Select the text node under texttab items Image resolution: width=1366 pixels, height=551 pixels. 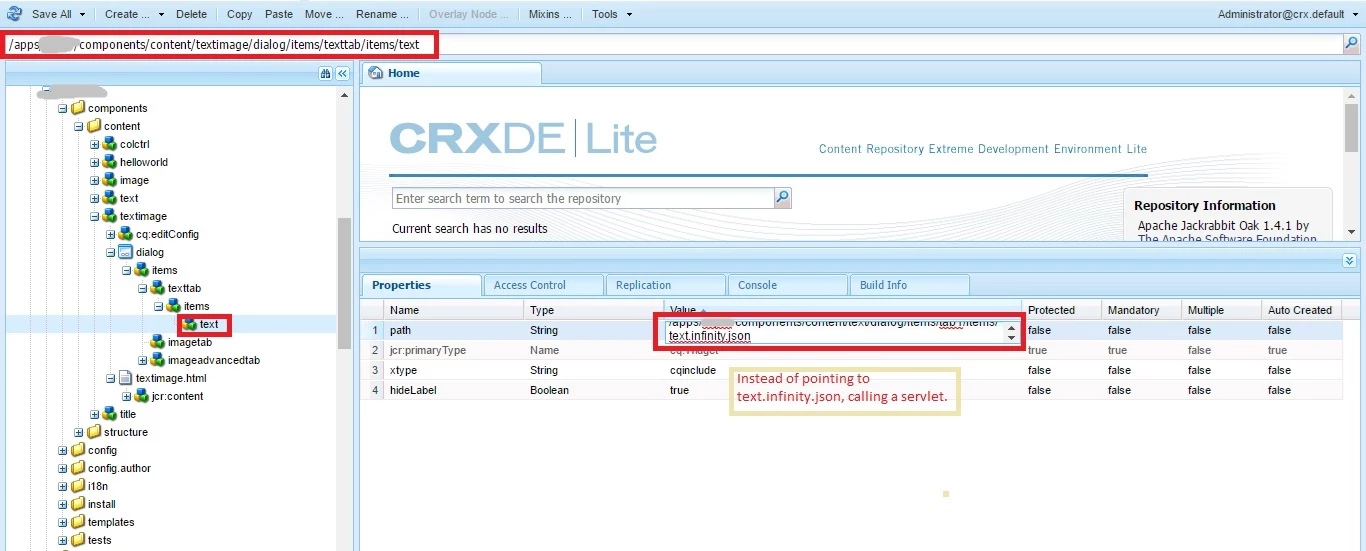(x=208, y=324)
